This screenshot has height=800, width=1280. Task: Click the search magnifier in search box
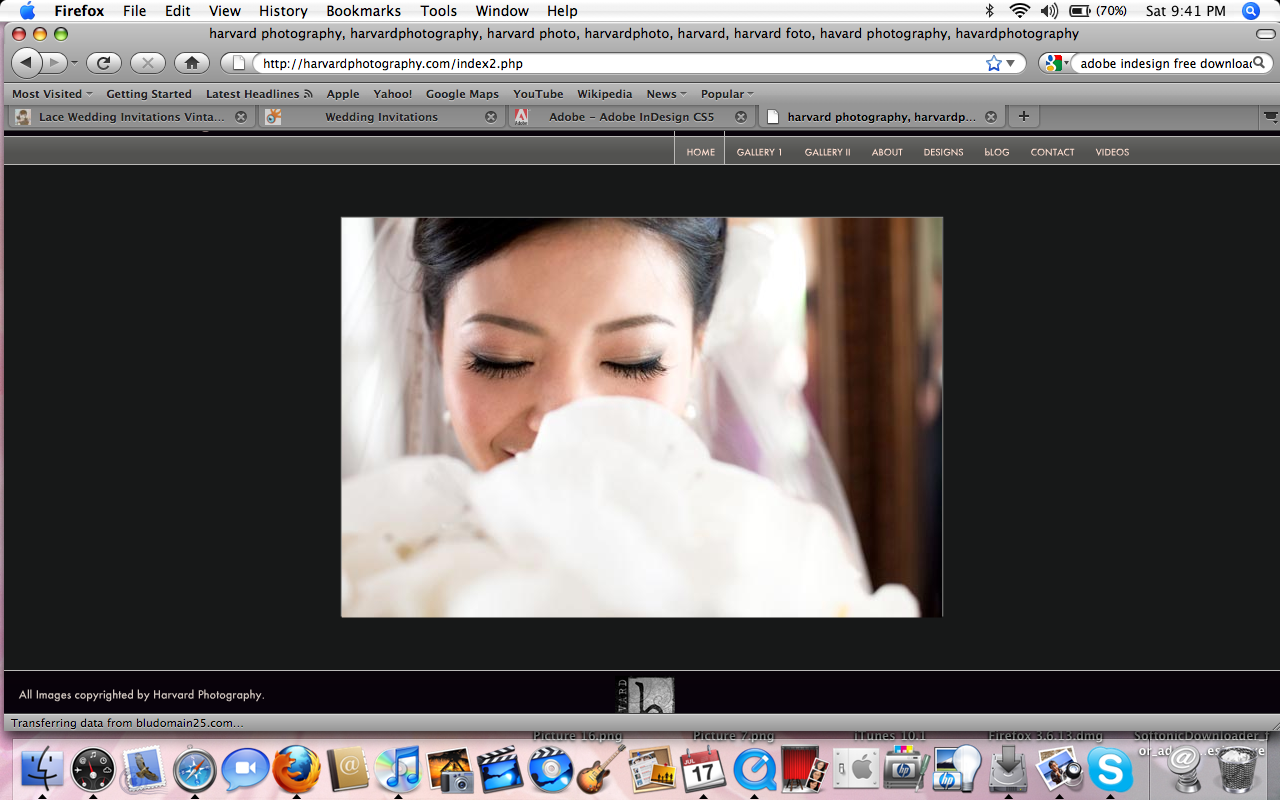click(x=1259, y=63)
